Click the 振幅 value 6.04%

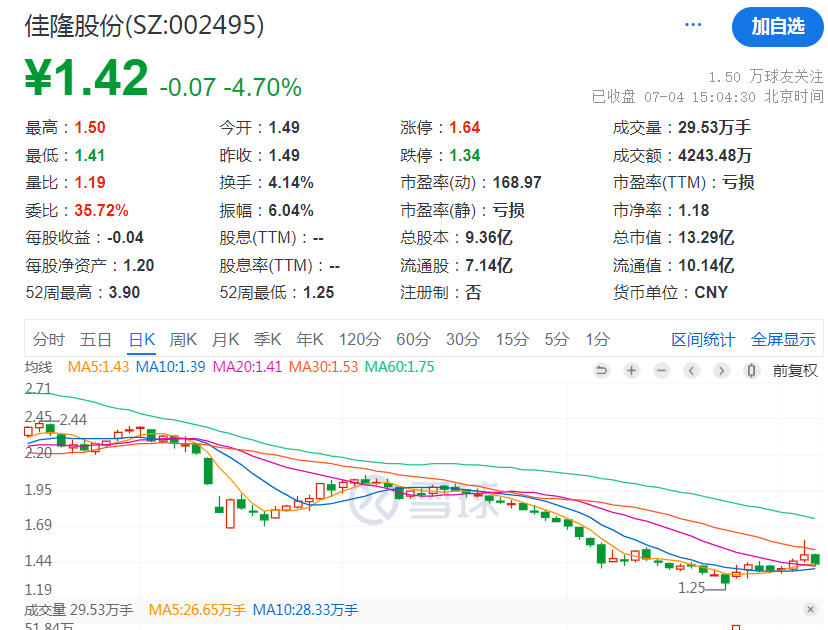click(291, 210)
